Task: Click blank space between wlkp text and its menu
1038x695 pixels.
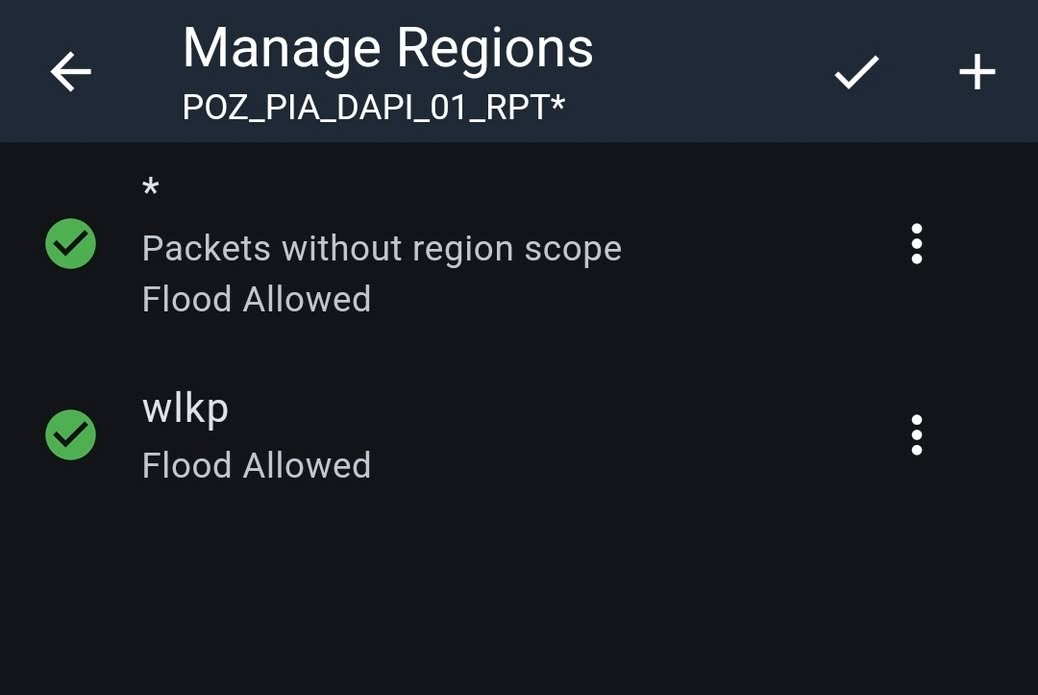Action: (640, 435)
